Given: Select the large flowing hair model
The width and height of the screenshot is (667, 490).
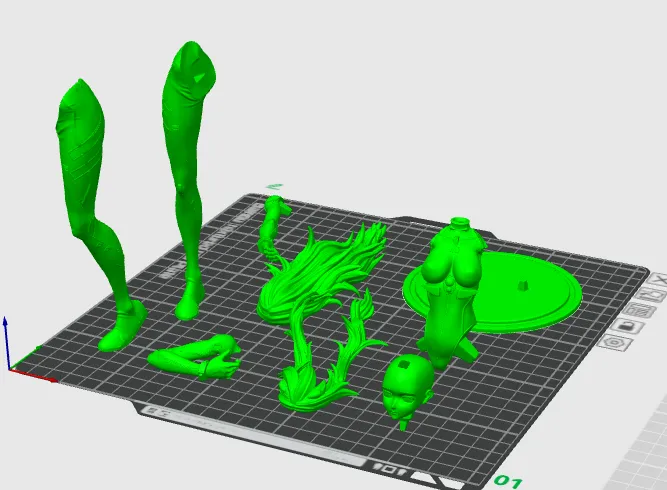Looking at the screenshot, I should pyautogui.click(x=317, y=272).
